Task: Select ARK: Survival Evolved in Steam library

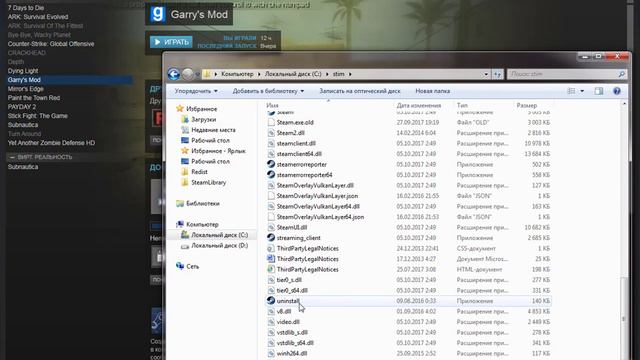Action: (38, 17)
